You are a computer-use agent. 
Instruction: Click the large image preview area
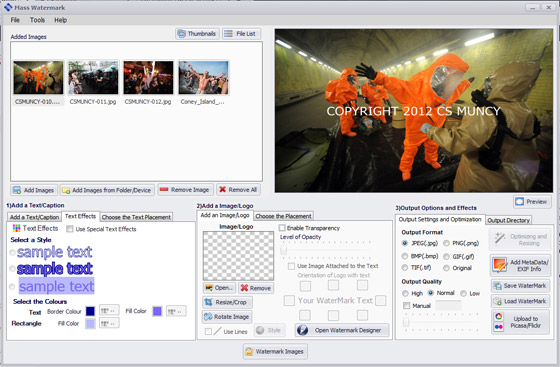tap(414, 111)
